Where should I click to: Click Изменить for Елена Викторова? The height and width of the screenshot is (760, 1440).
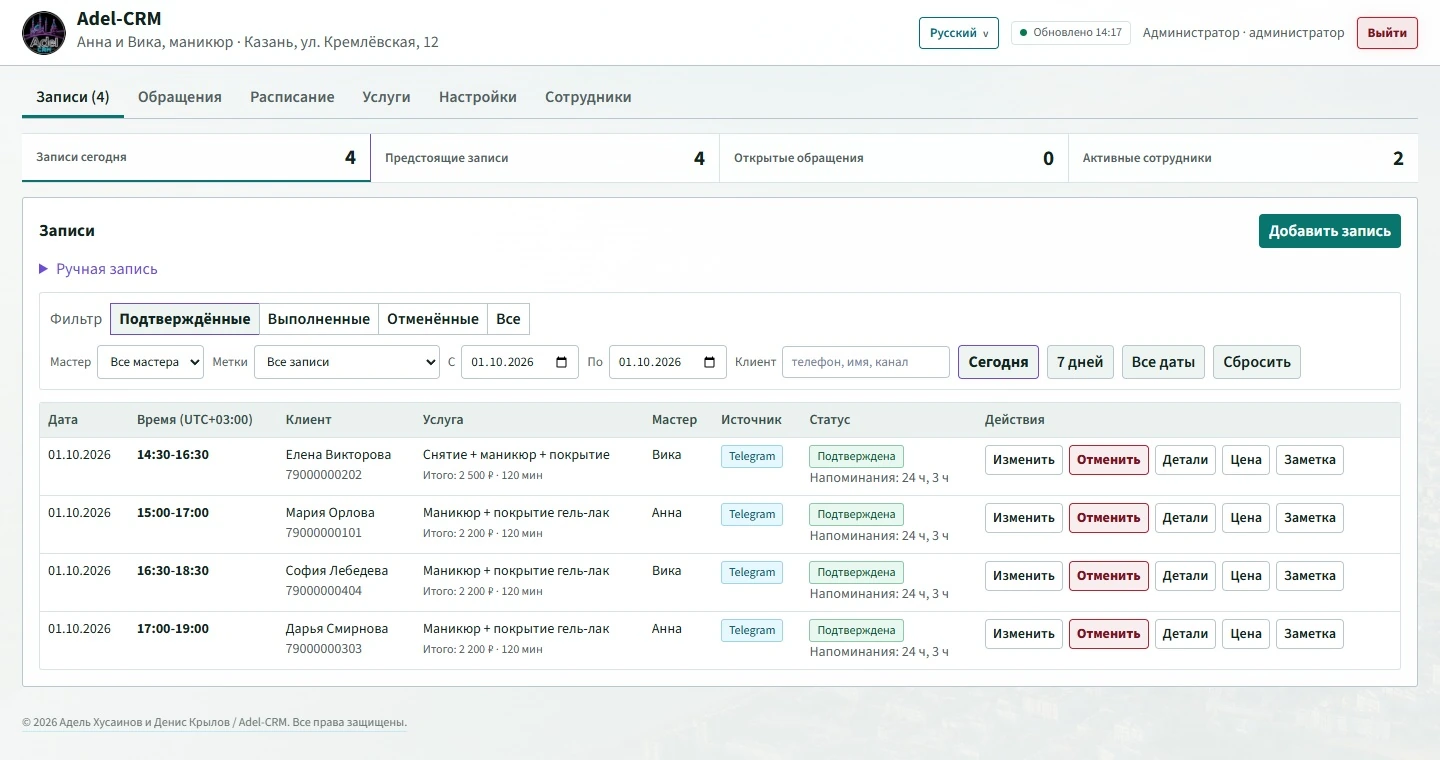coord(1024,460)
